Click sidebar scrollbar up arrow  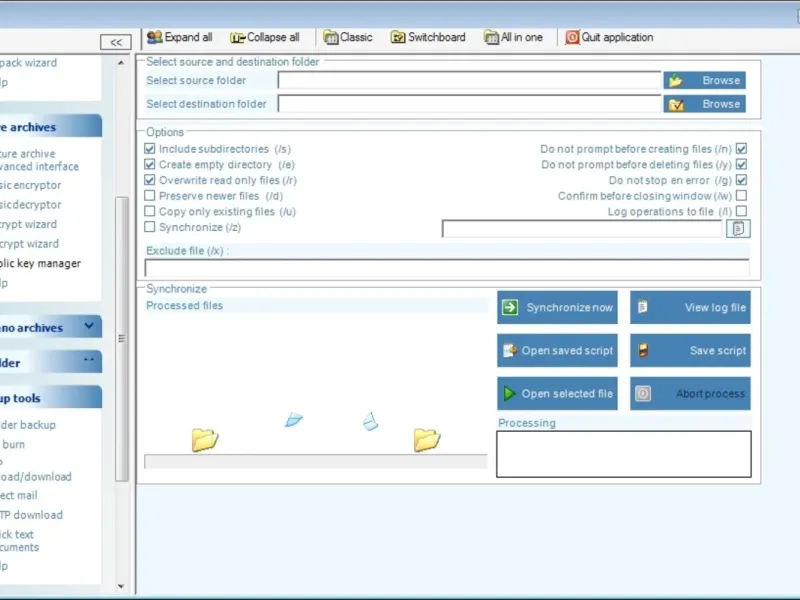(121, 63)
